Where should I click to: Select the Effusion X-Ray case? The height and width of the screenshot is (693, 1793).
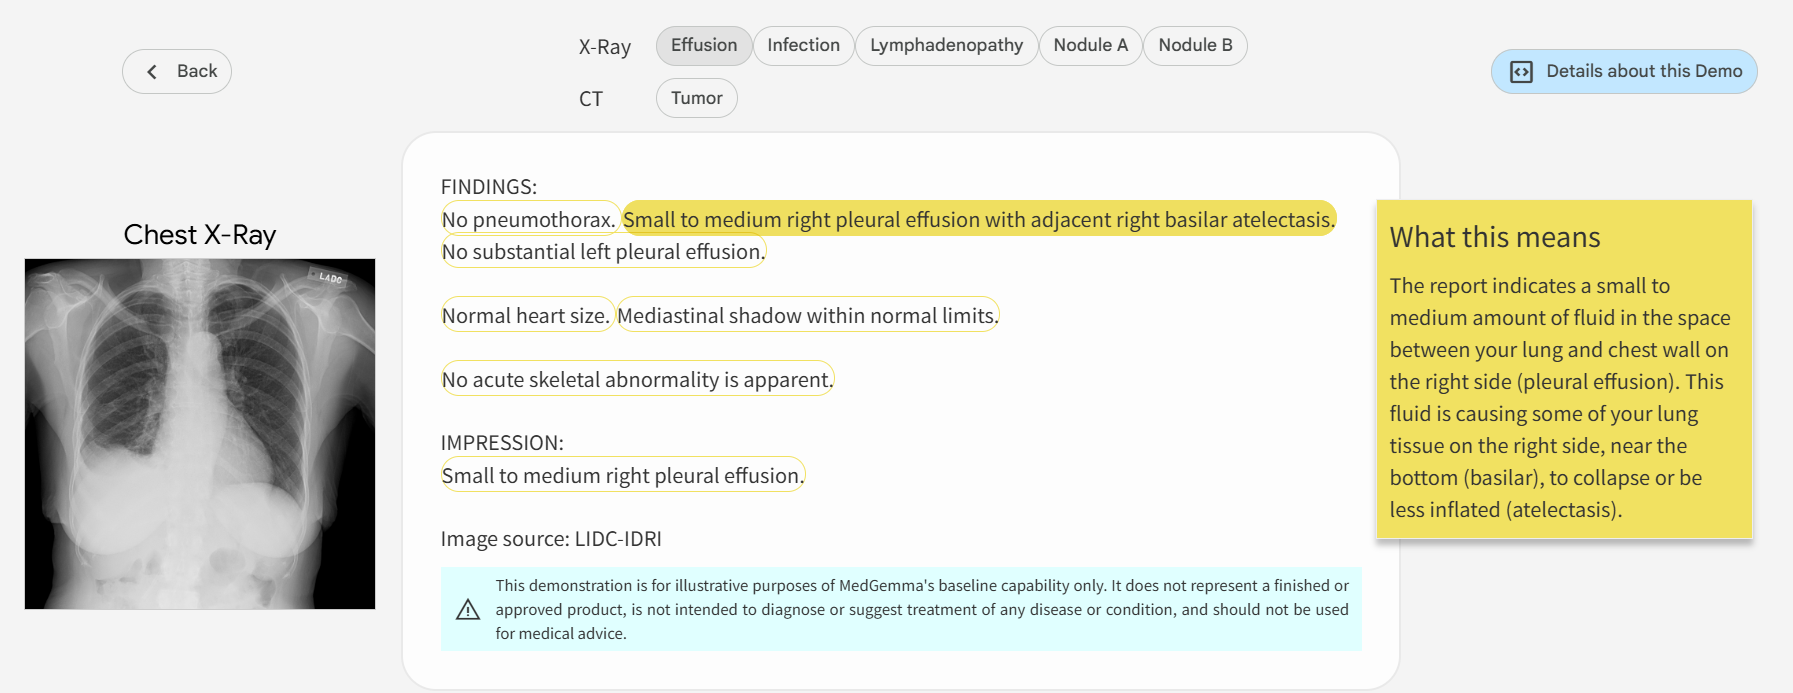pos(704,46)
